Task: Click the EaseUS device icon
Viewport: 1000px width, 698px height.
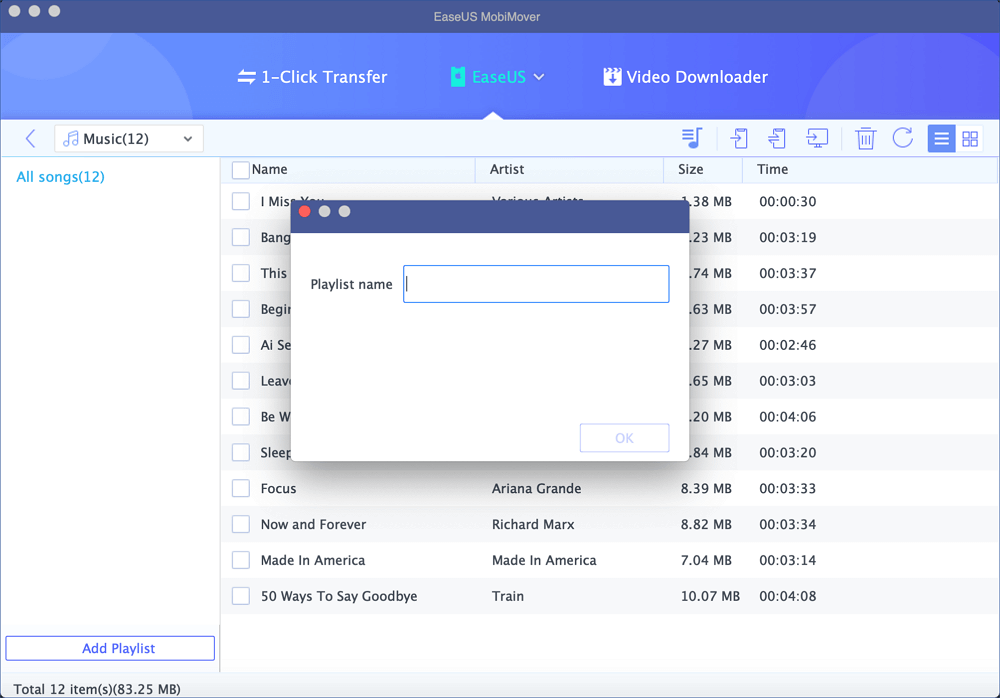Action: tap(458, 77)
